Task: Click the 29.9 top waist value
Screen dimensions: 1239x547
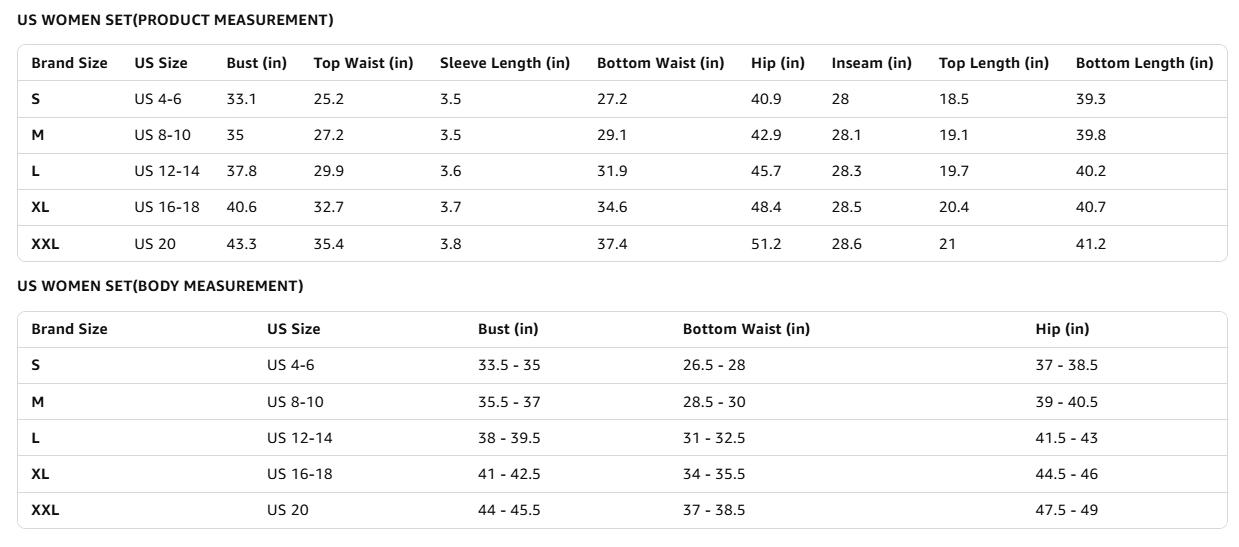Action: pos(328,171)
